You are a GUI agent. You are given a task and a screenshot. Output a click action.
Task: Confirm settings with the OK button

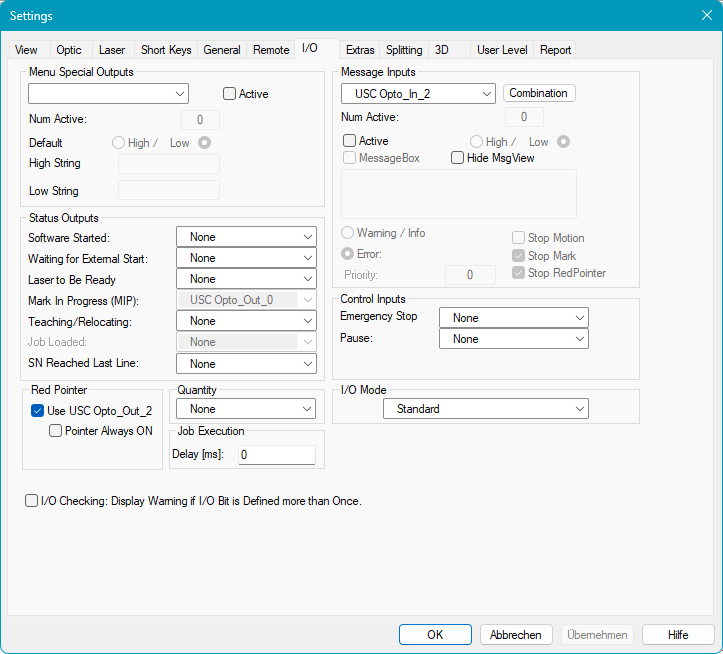click(x=435, y=635)
